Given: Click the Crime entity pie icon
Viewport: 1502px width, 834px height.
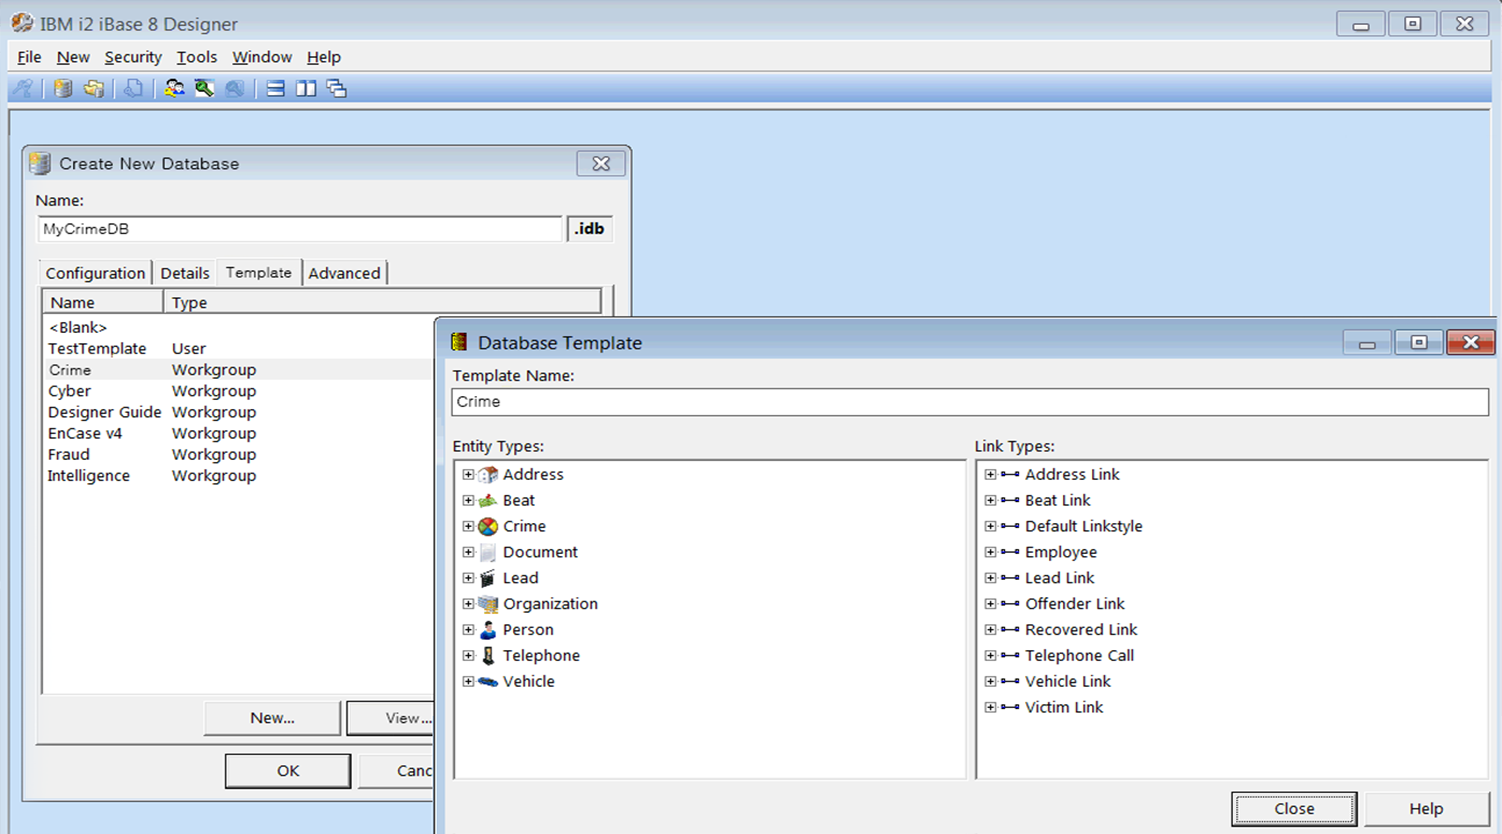Looking at the screenshot, I should [x=488, y=526].
